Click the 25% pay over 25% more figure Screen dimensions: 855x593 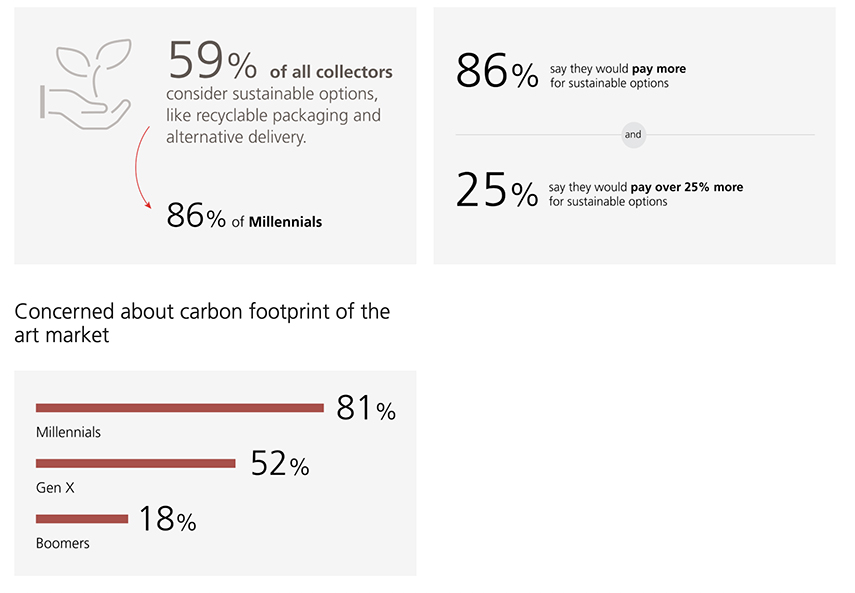click(497, 190)
